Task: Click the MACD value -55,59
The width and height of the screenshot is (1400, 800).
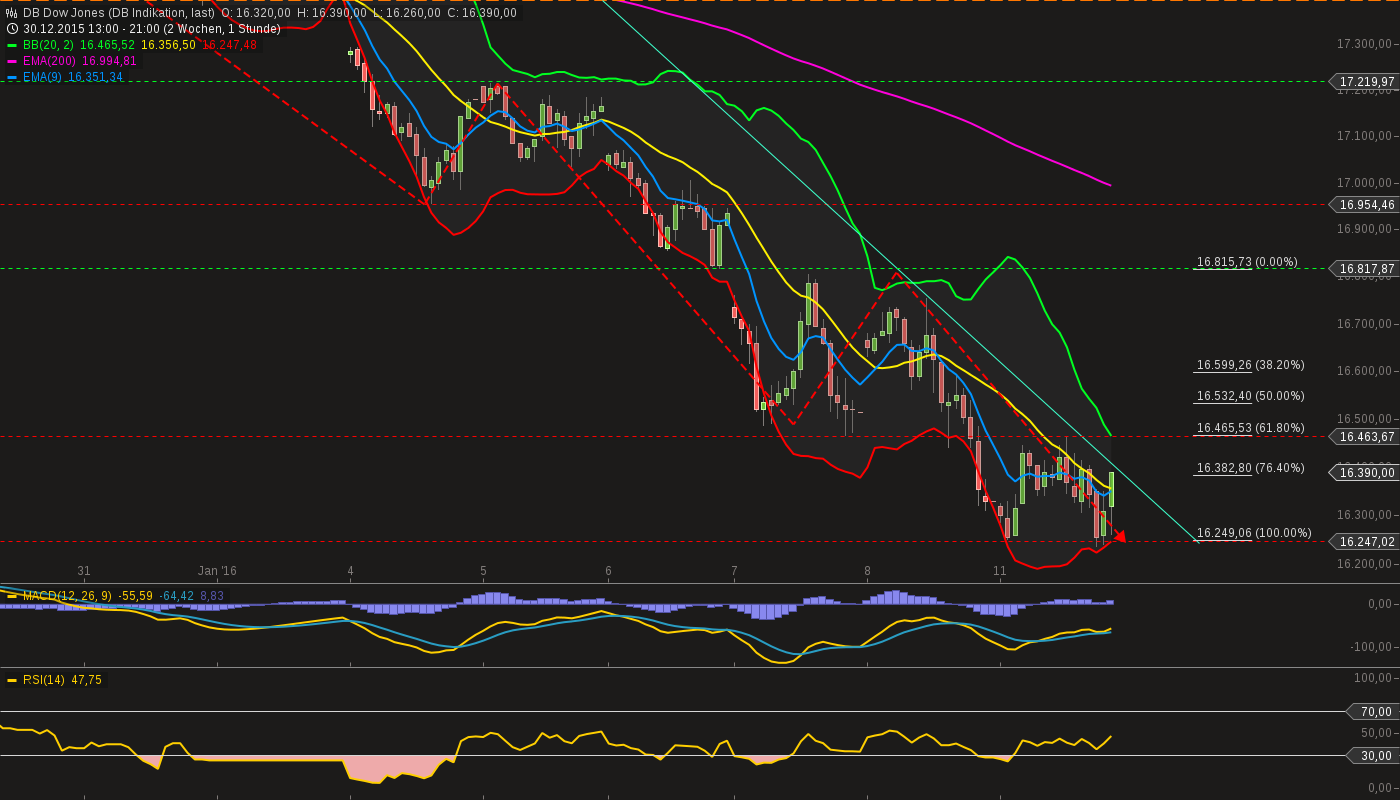Action: pos(136,596)
